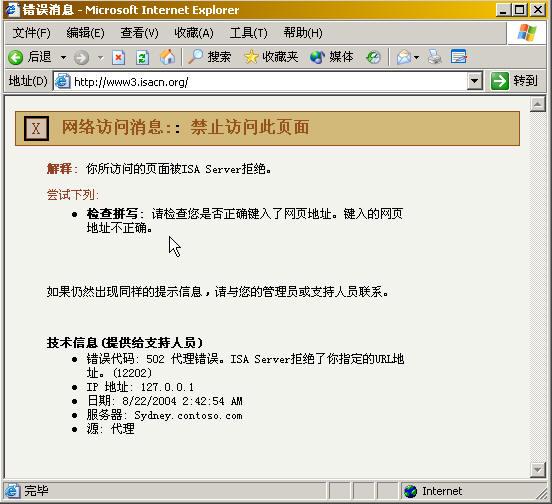552x504 pixels.
Task: Click the Internet zone globe icon
Action: coord(410,491)
